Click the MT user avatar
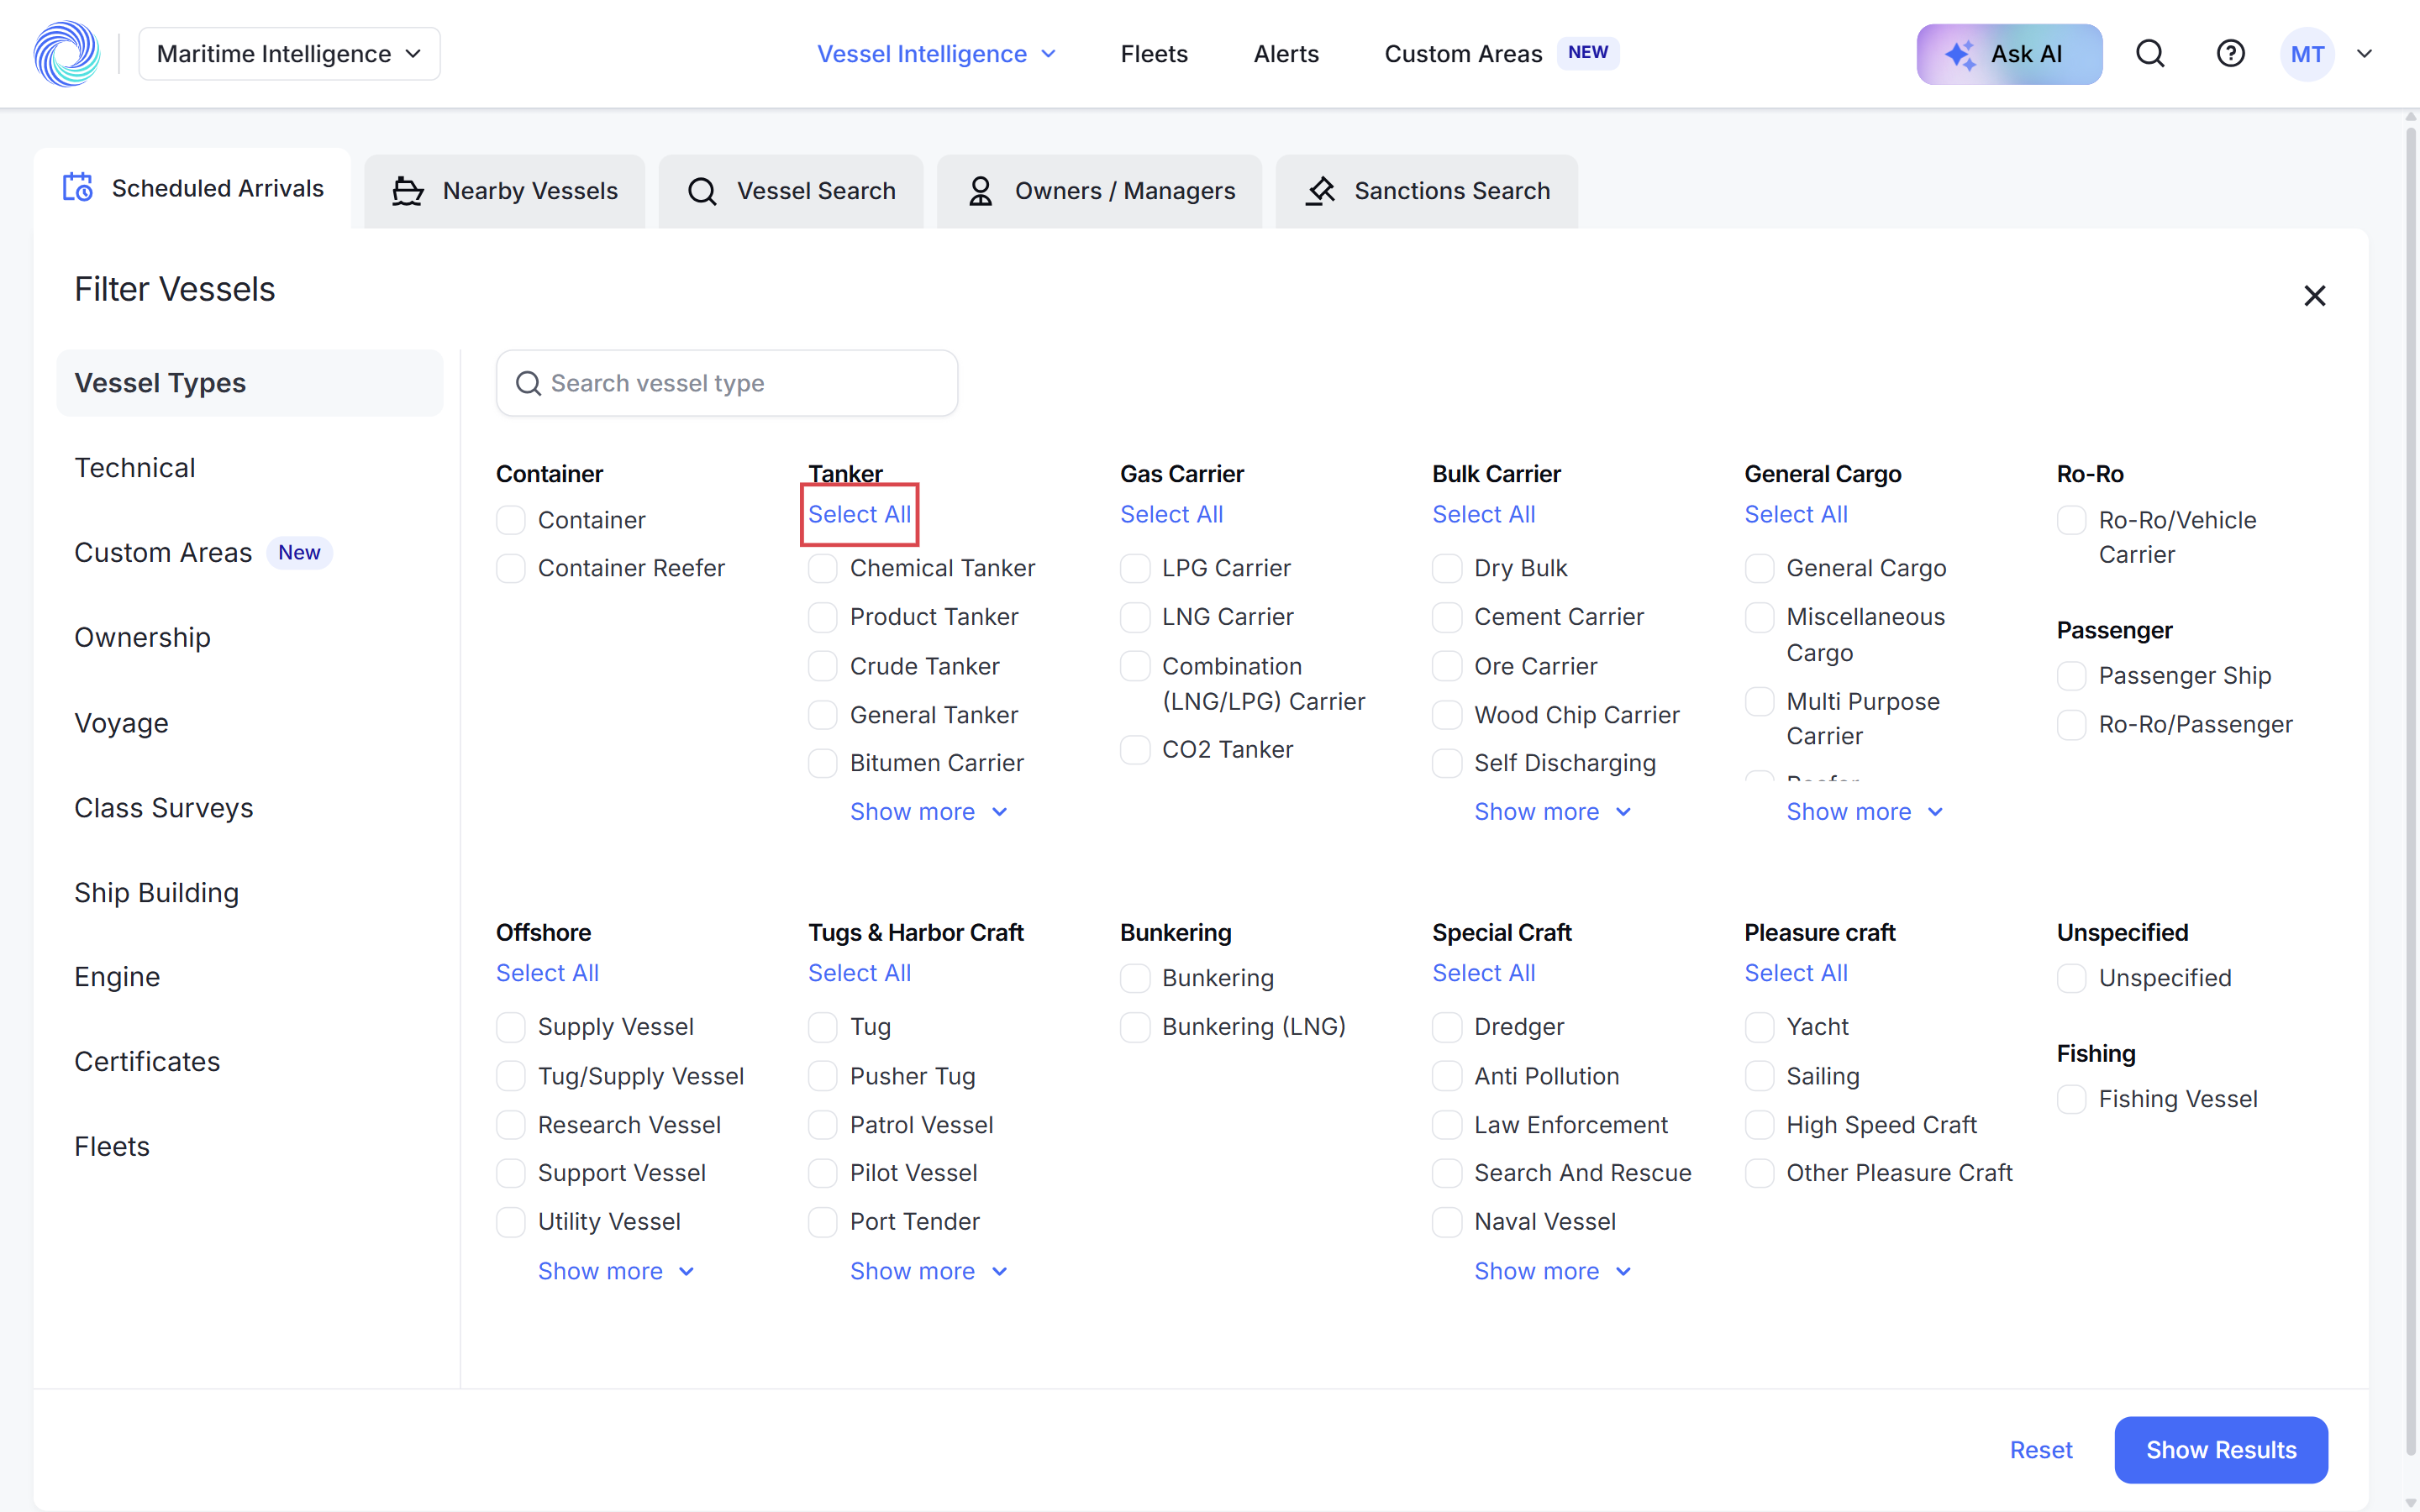Viewport: 2420px width, 1512px height. (x=2306, y=54)
